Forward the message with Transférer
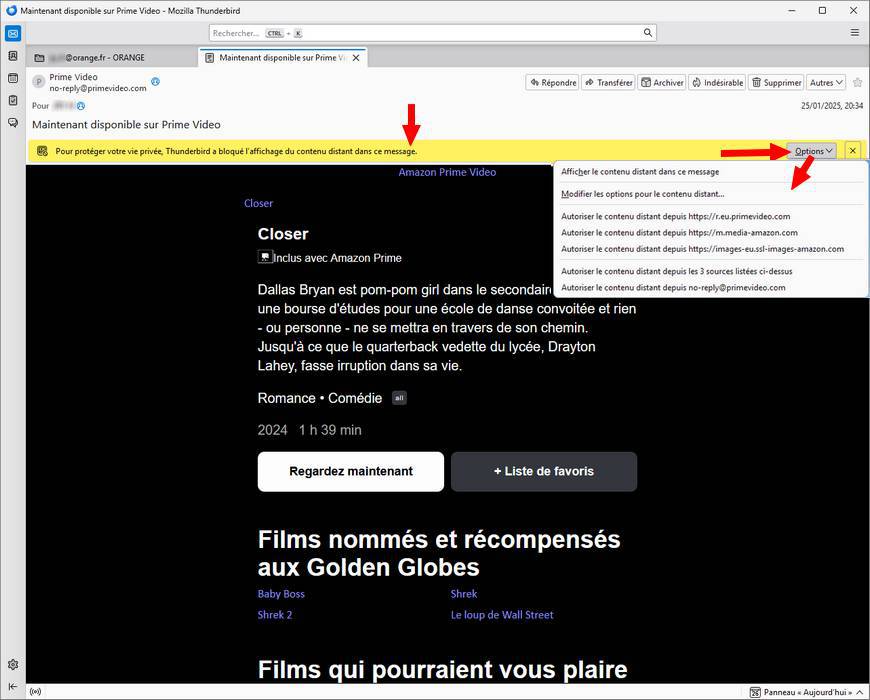Viewport: 870px width, 700px height. (608, 83)
